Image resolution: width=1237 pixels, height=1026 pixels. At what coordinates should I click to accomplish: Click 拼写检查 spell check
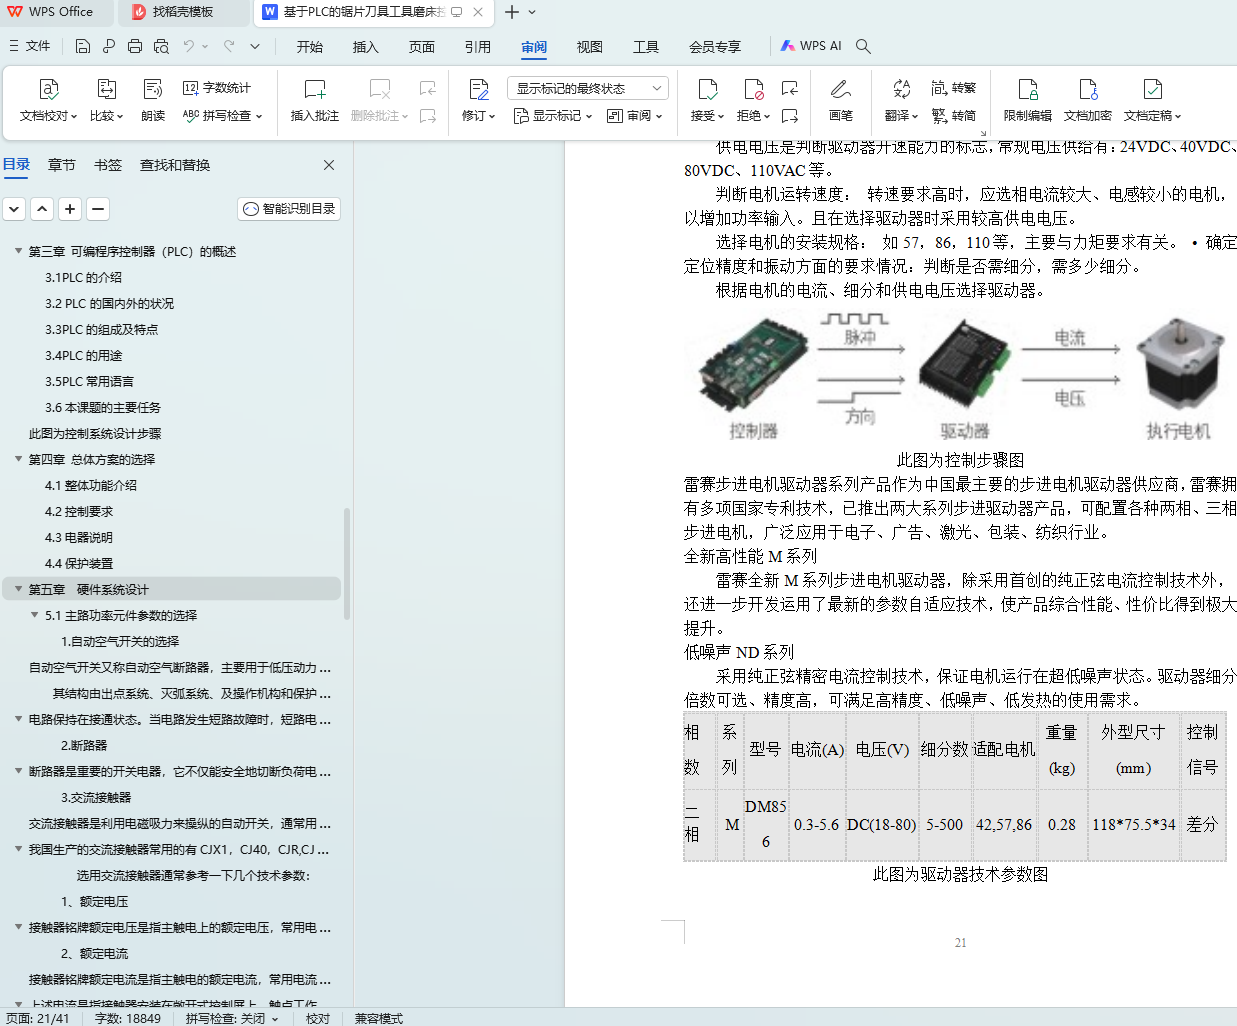pyautogui.click(x=222, y=116)
